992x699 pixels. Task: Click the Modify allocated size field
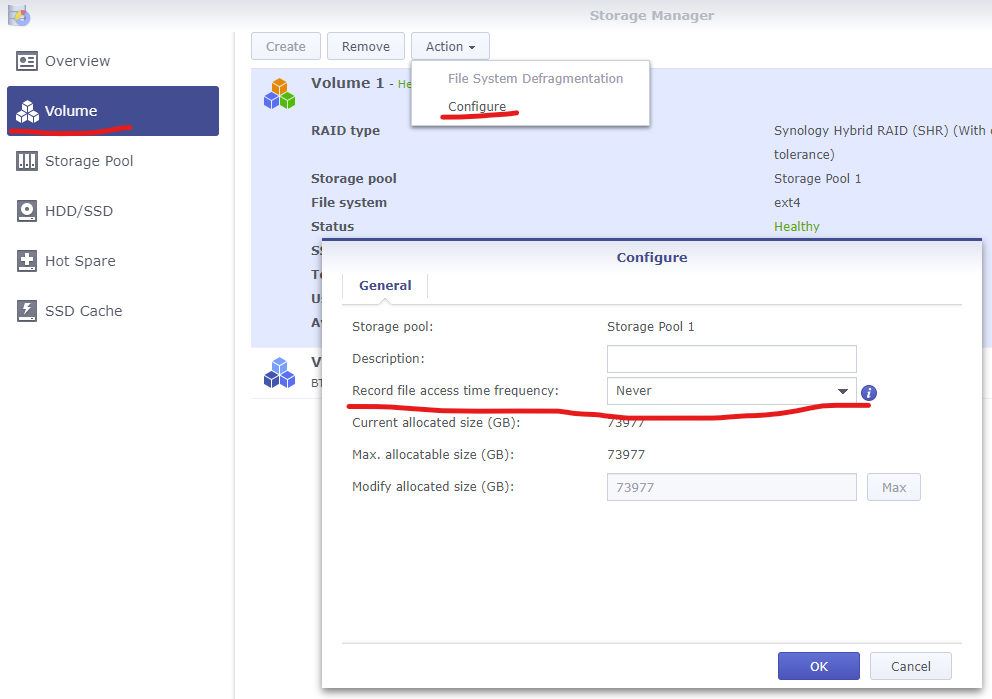(x=731, y=487)
